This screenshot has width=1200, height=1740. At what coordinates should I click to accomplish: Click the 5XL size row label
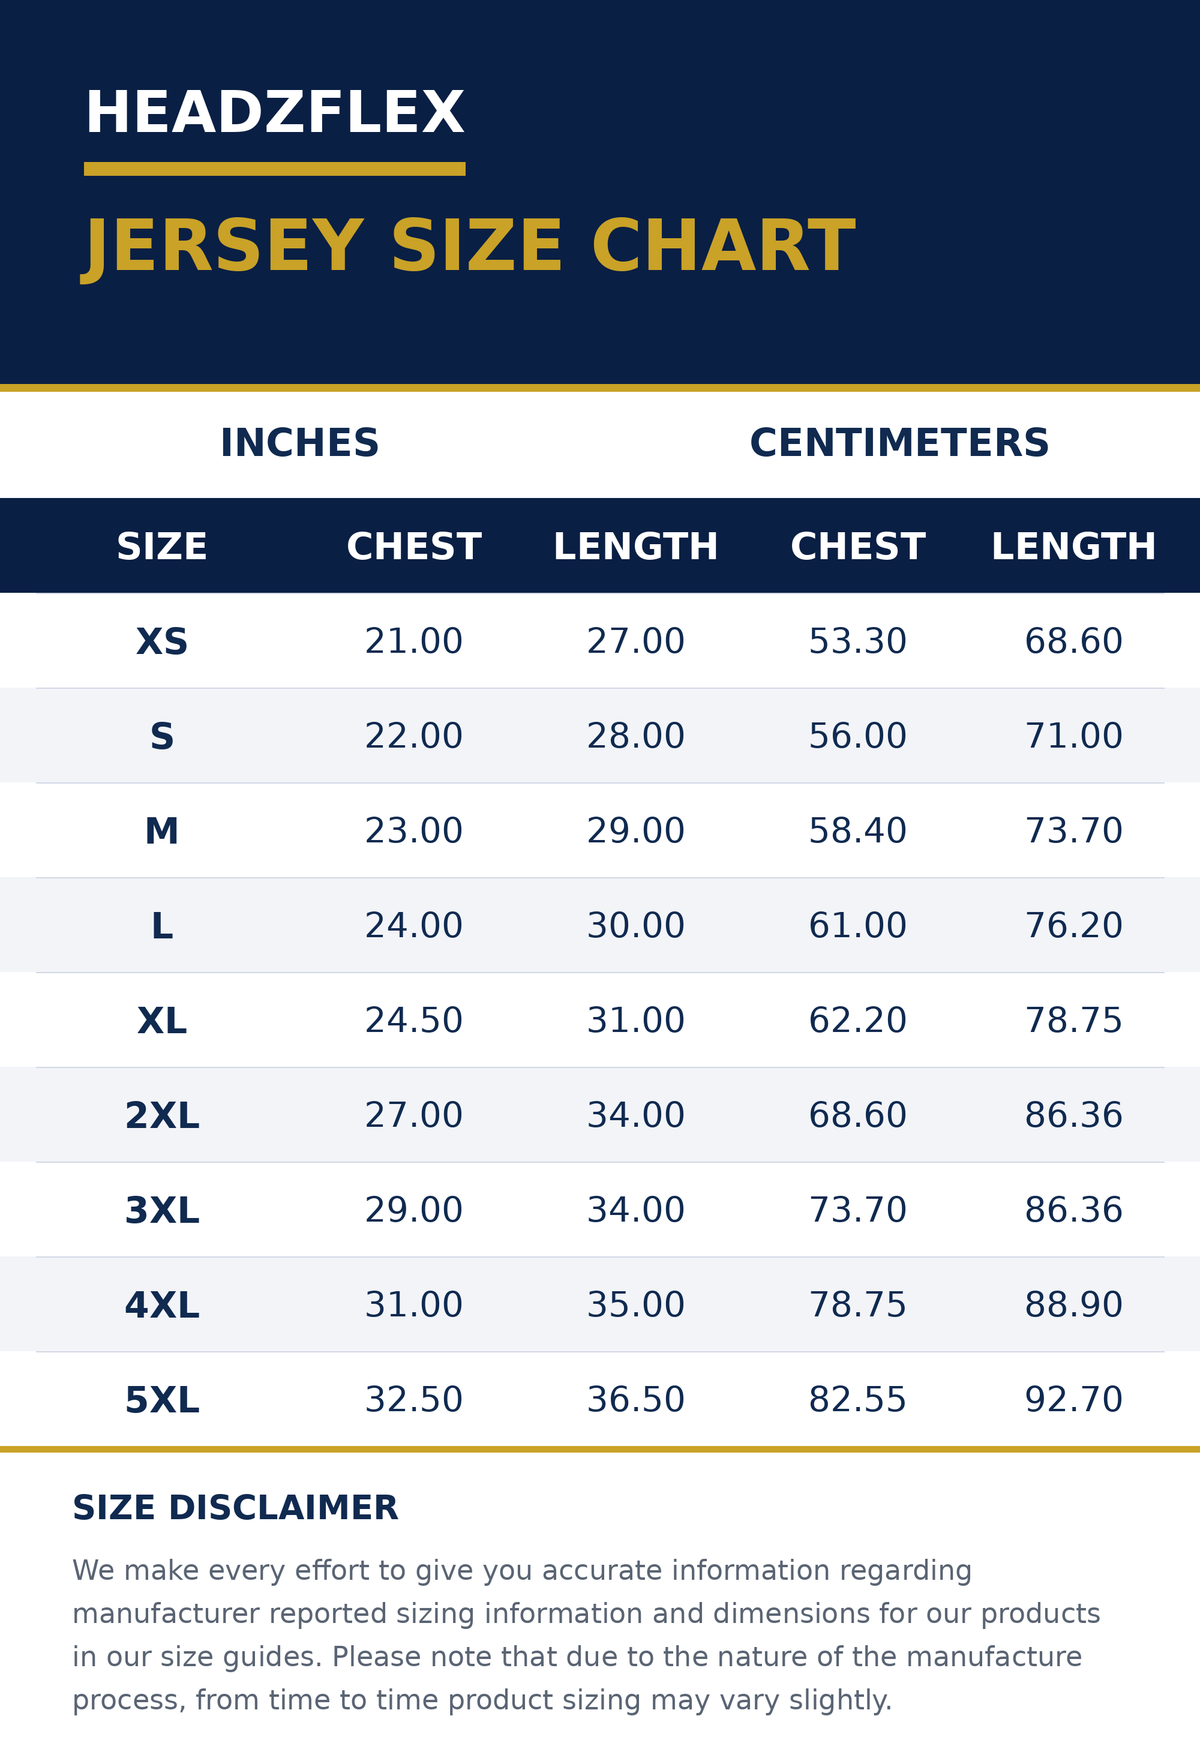click(162, 1401)
